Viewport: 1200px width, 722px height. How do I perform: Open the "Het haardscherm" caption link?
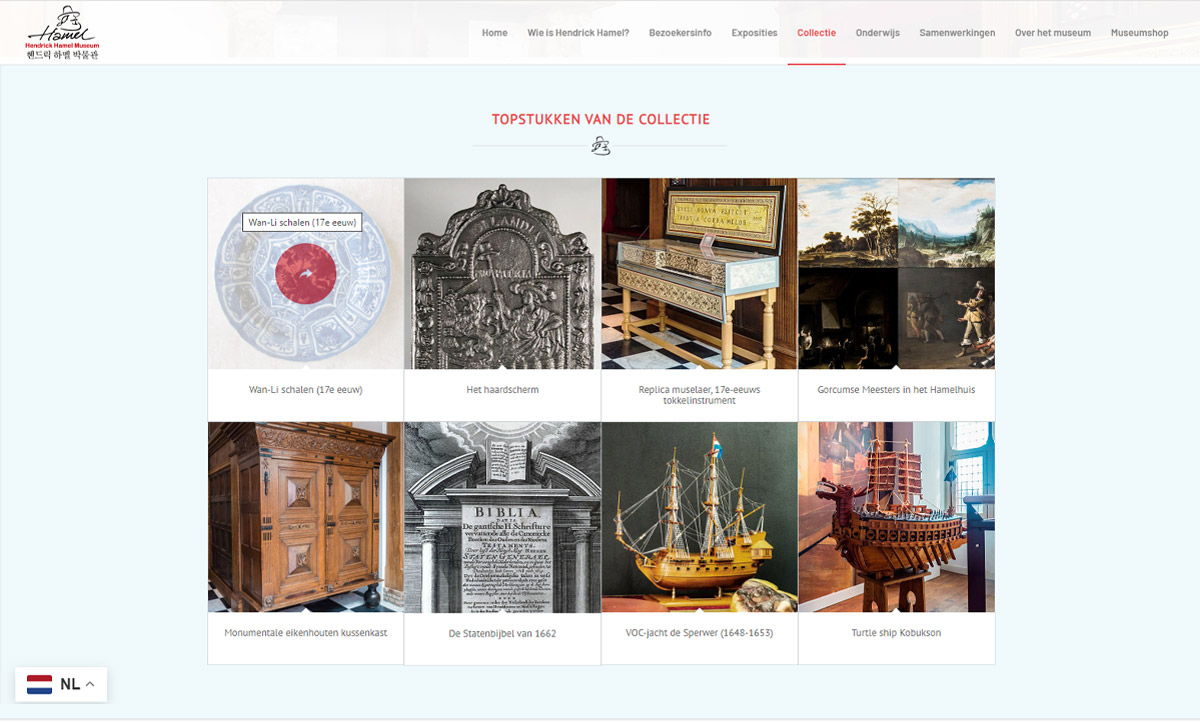tap(502, 390)
